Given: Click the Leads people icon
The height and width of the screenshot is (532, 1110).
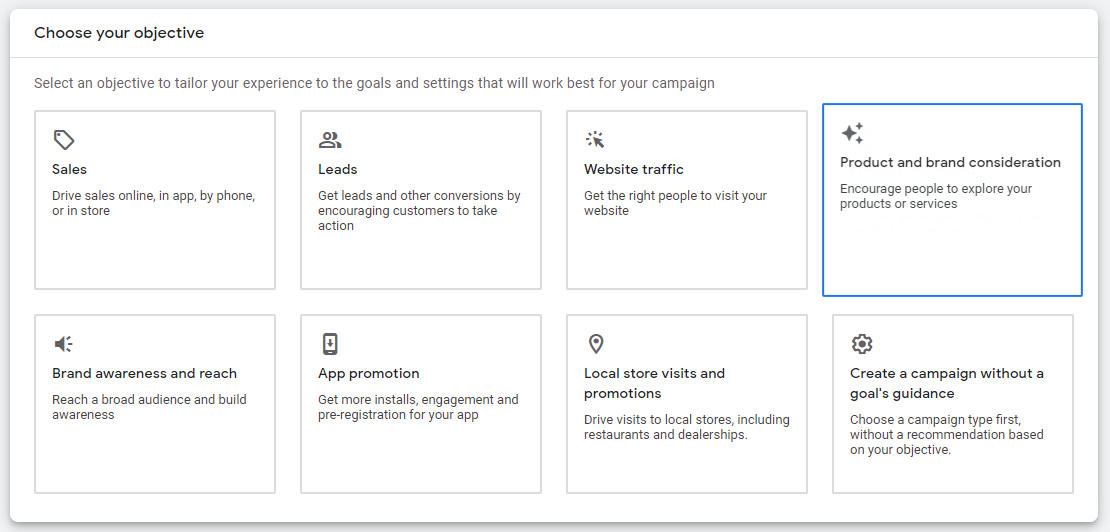Looking at the screenshot, I should click(330, 140).
